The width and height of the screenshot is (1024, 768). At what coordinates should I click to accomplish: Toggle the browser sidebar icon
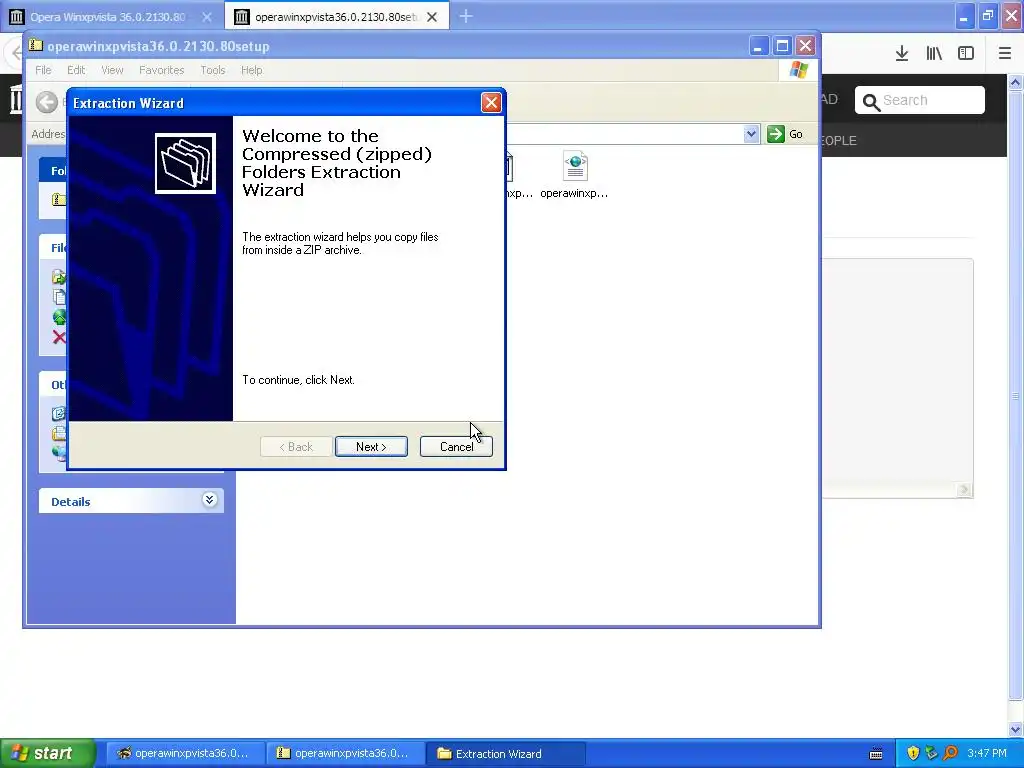tap(966, 54)
